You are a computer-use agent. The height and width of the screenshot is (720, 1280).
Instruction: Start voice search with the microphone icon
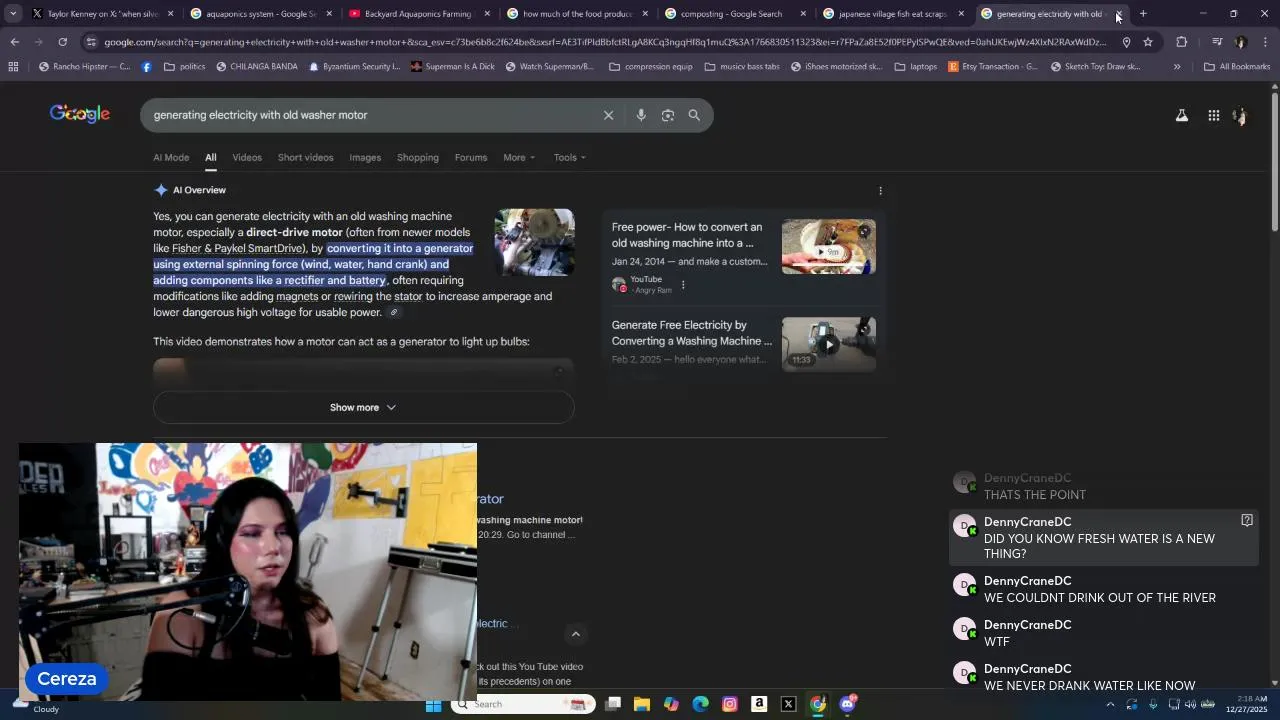641,115
